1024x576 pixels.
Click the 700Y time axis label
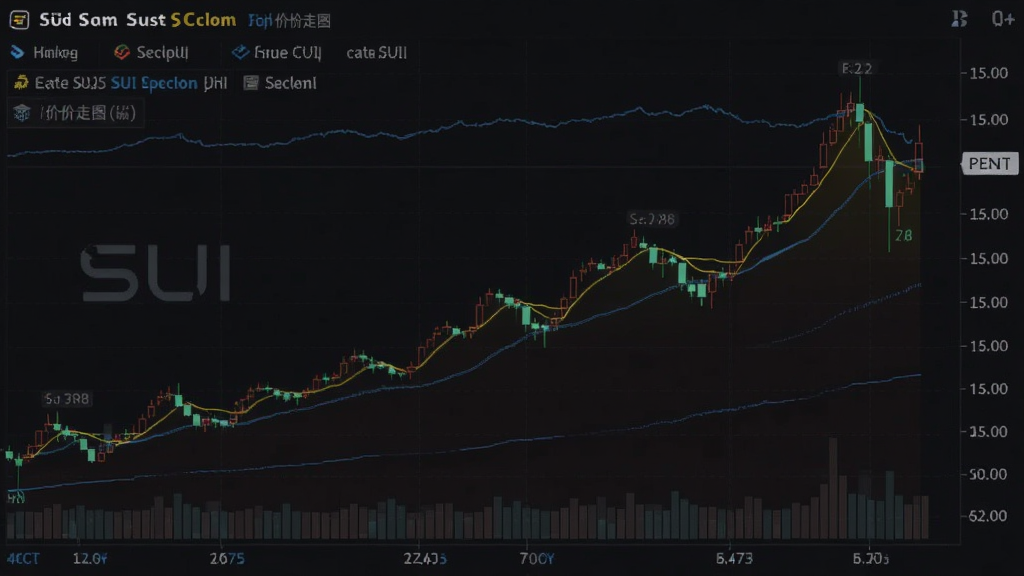coord(537,559)
